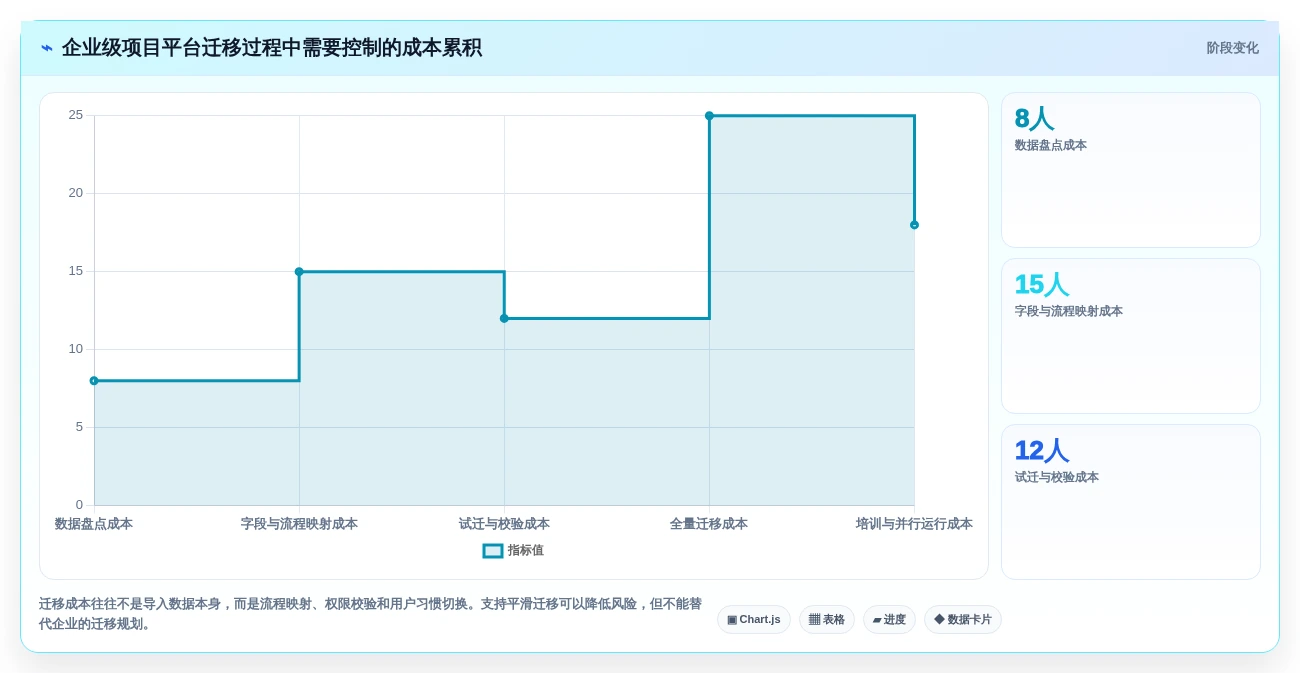Click the chart title 企业级项目平台迁移过程

pyautogui.click(x=271, y=48)
